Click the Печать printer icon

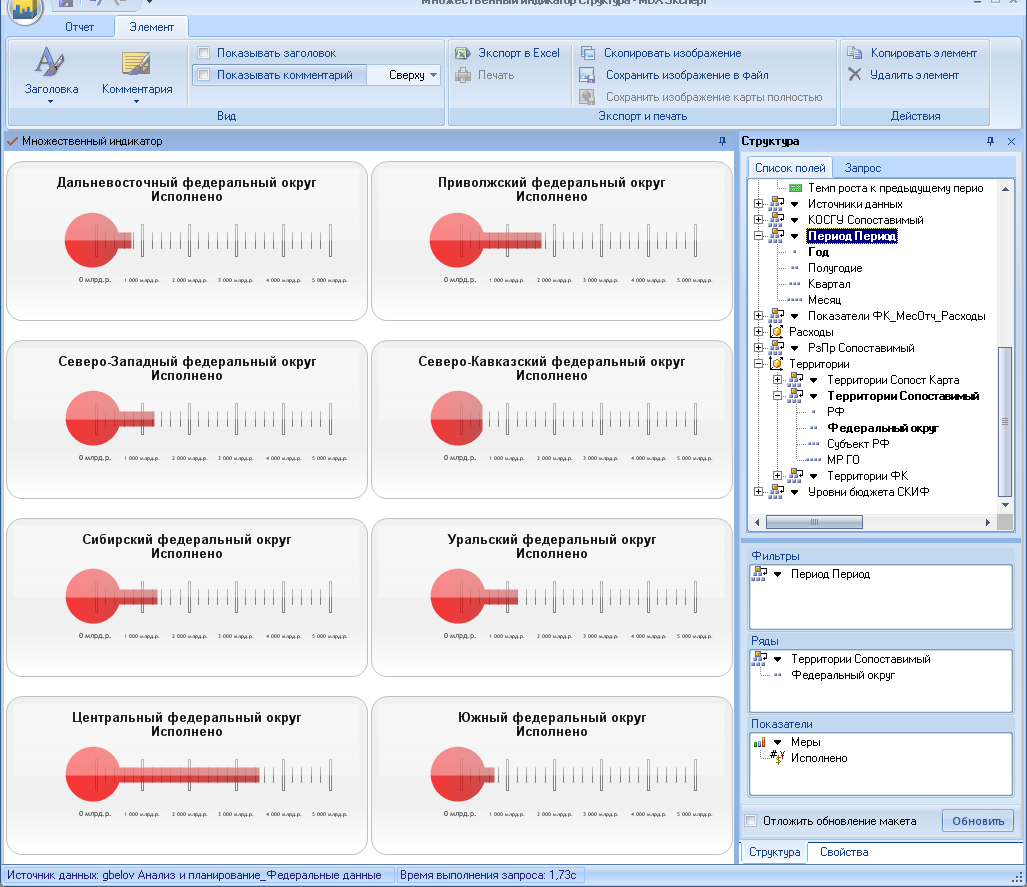point(463,75)
